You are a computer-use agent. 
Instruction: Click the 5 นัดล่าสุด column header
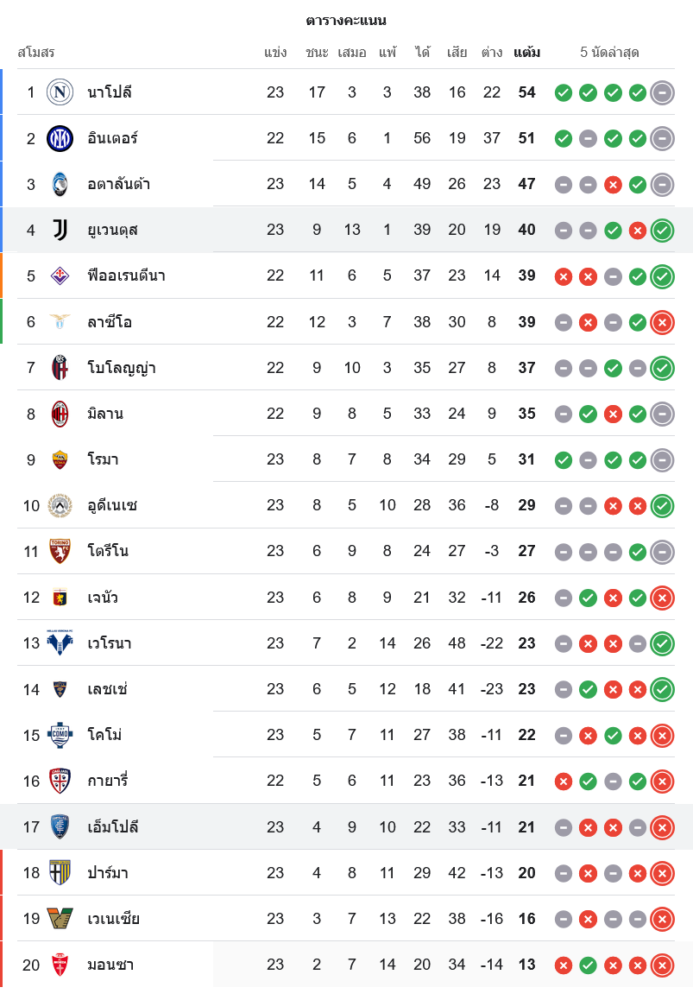(609, 52)
